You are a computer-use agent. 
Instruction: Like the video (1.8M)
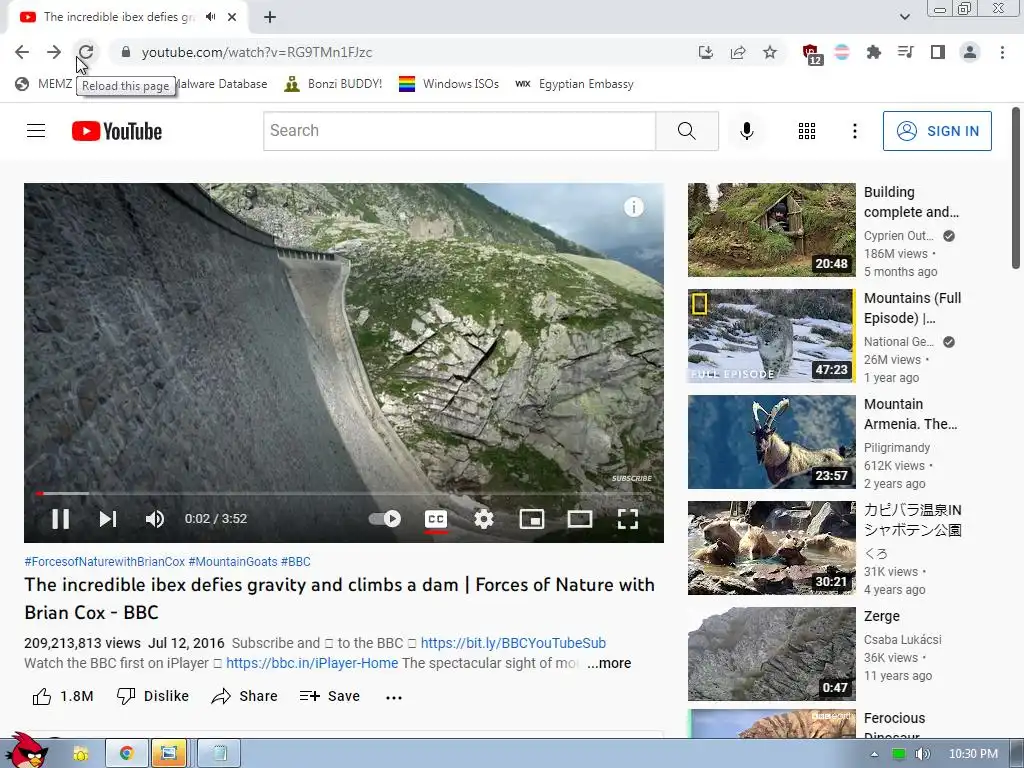[63, 696]
